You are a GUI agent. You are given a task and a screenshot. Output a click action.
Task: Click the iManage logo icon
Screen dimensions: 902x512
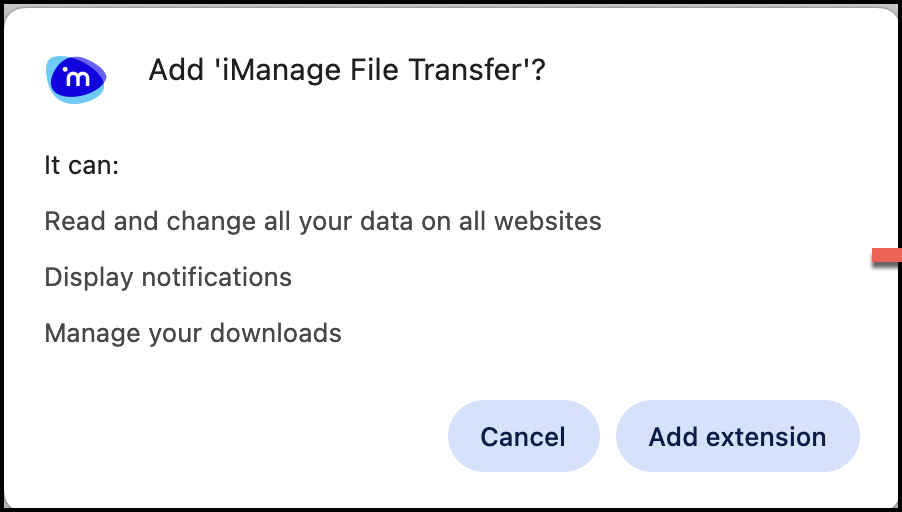(75, 77)
